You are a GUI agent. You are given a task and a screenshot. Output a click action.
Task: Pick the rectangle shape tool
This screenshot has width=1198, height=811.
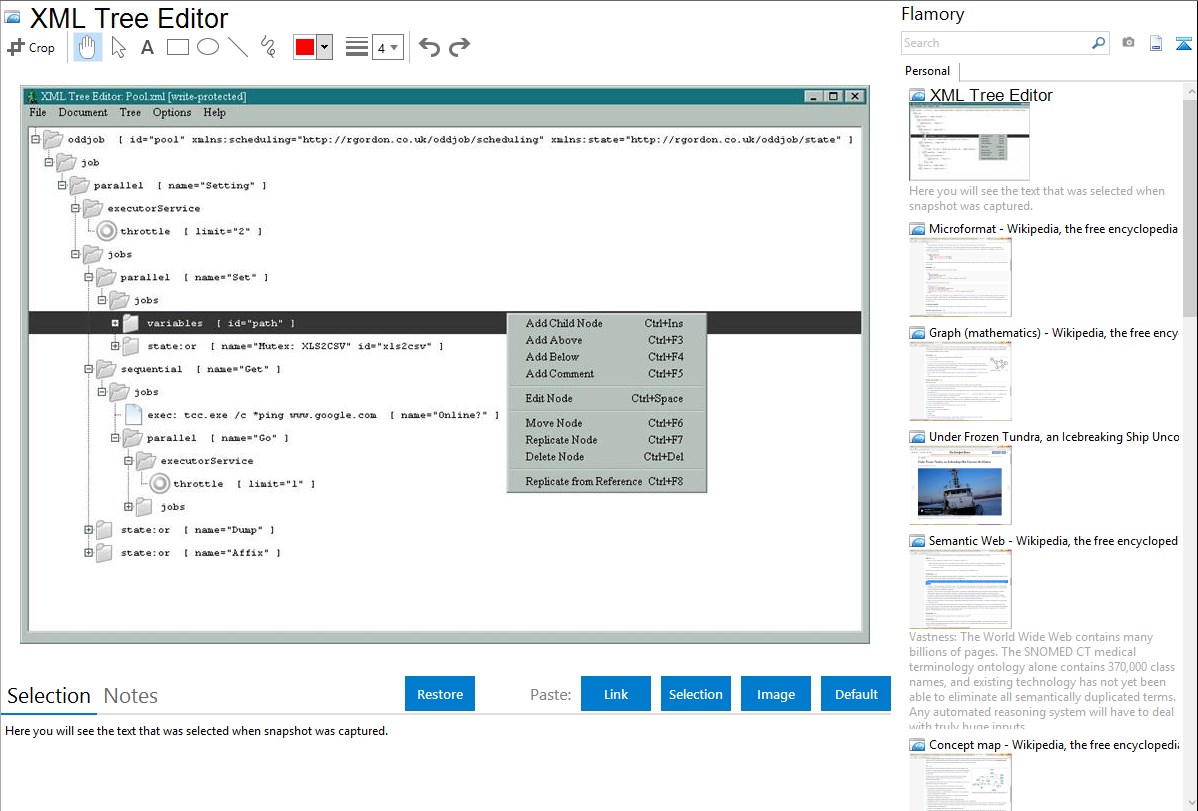[178, 47]
